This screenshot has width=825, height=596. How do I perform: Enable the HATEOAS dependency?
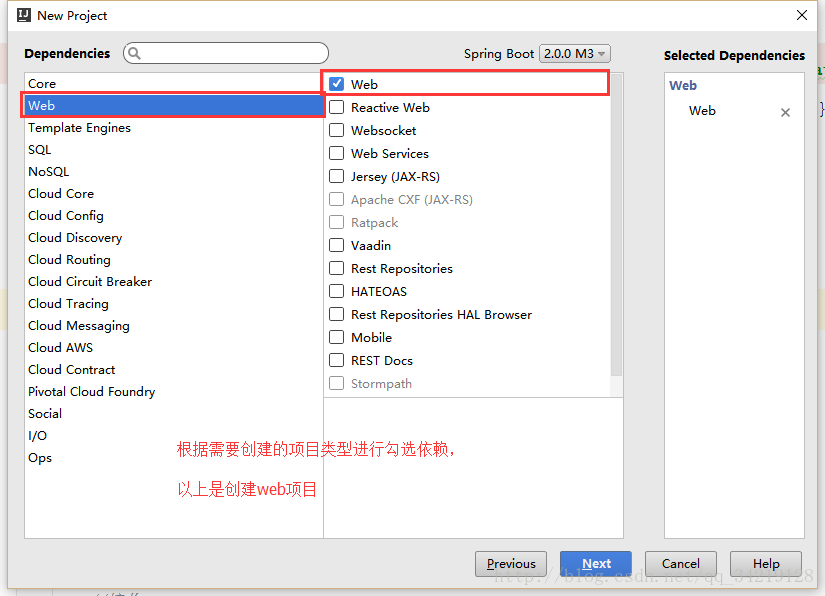point(337,291)
